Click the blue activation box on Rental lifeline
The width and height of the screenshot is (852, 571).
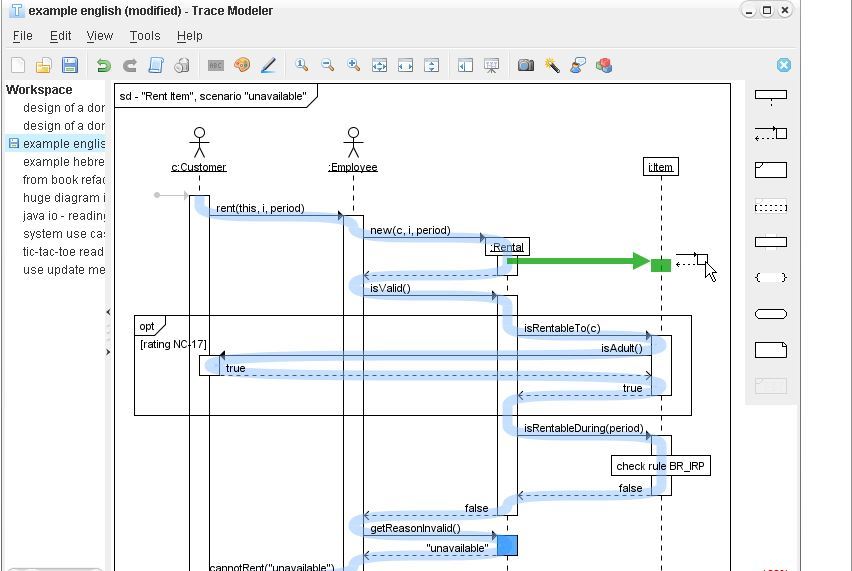[x=507, y=546]
